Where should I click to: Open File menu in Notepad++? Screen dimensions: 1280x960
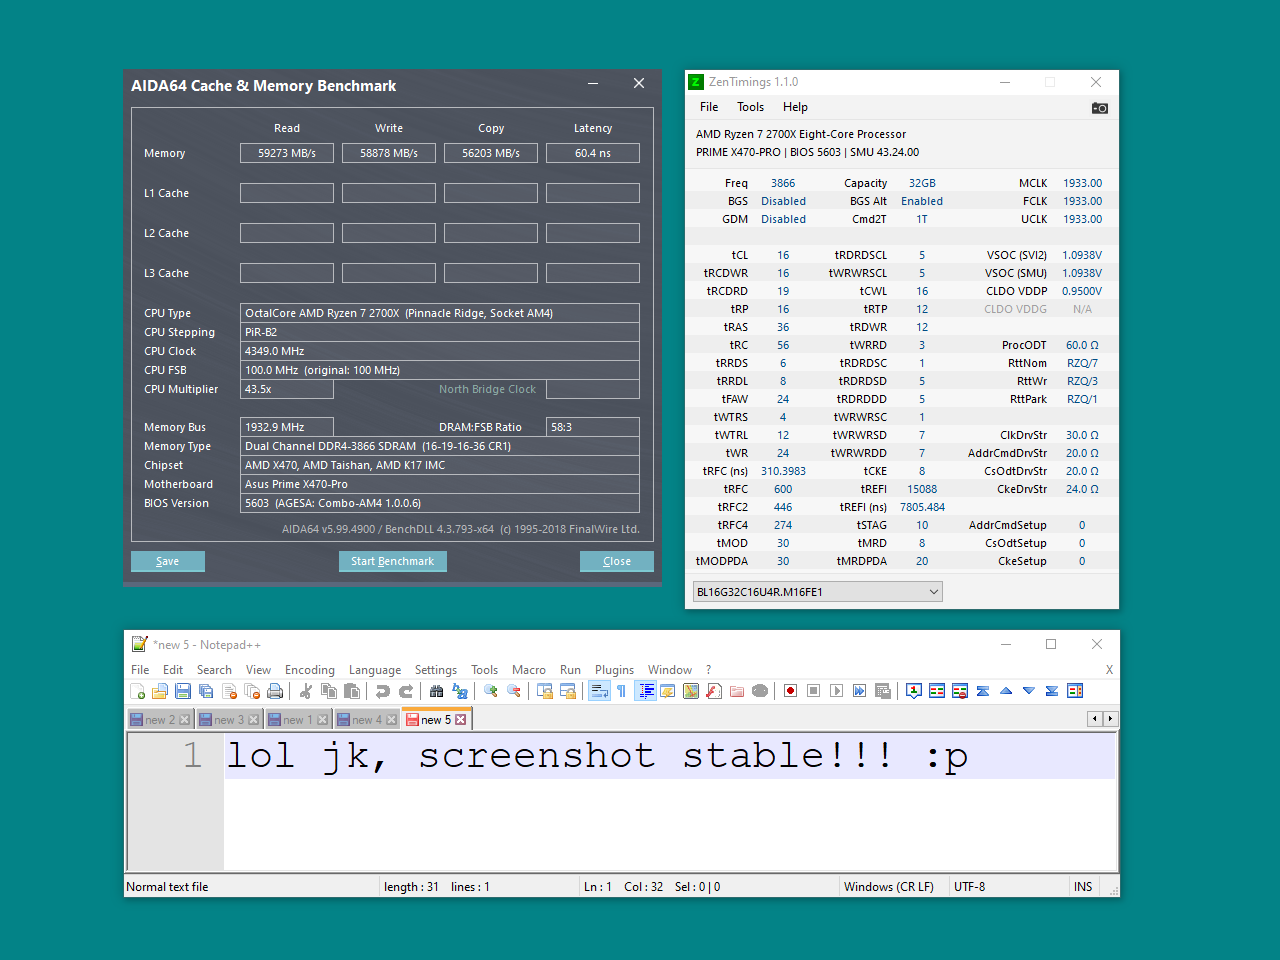[x=140, y=670]
